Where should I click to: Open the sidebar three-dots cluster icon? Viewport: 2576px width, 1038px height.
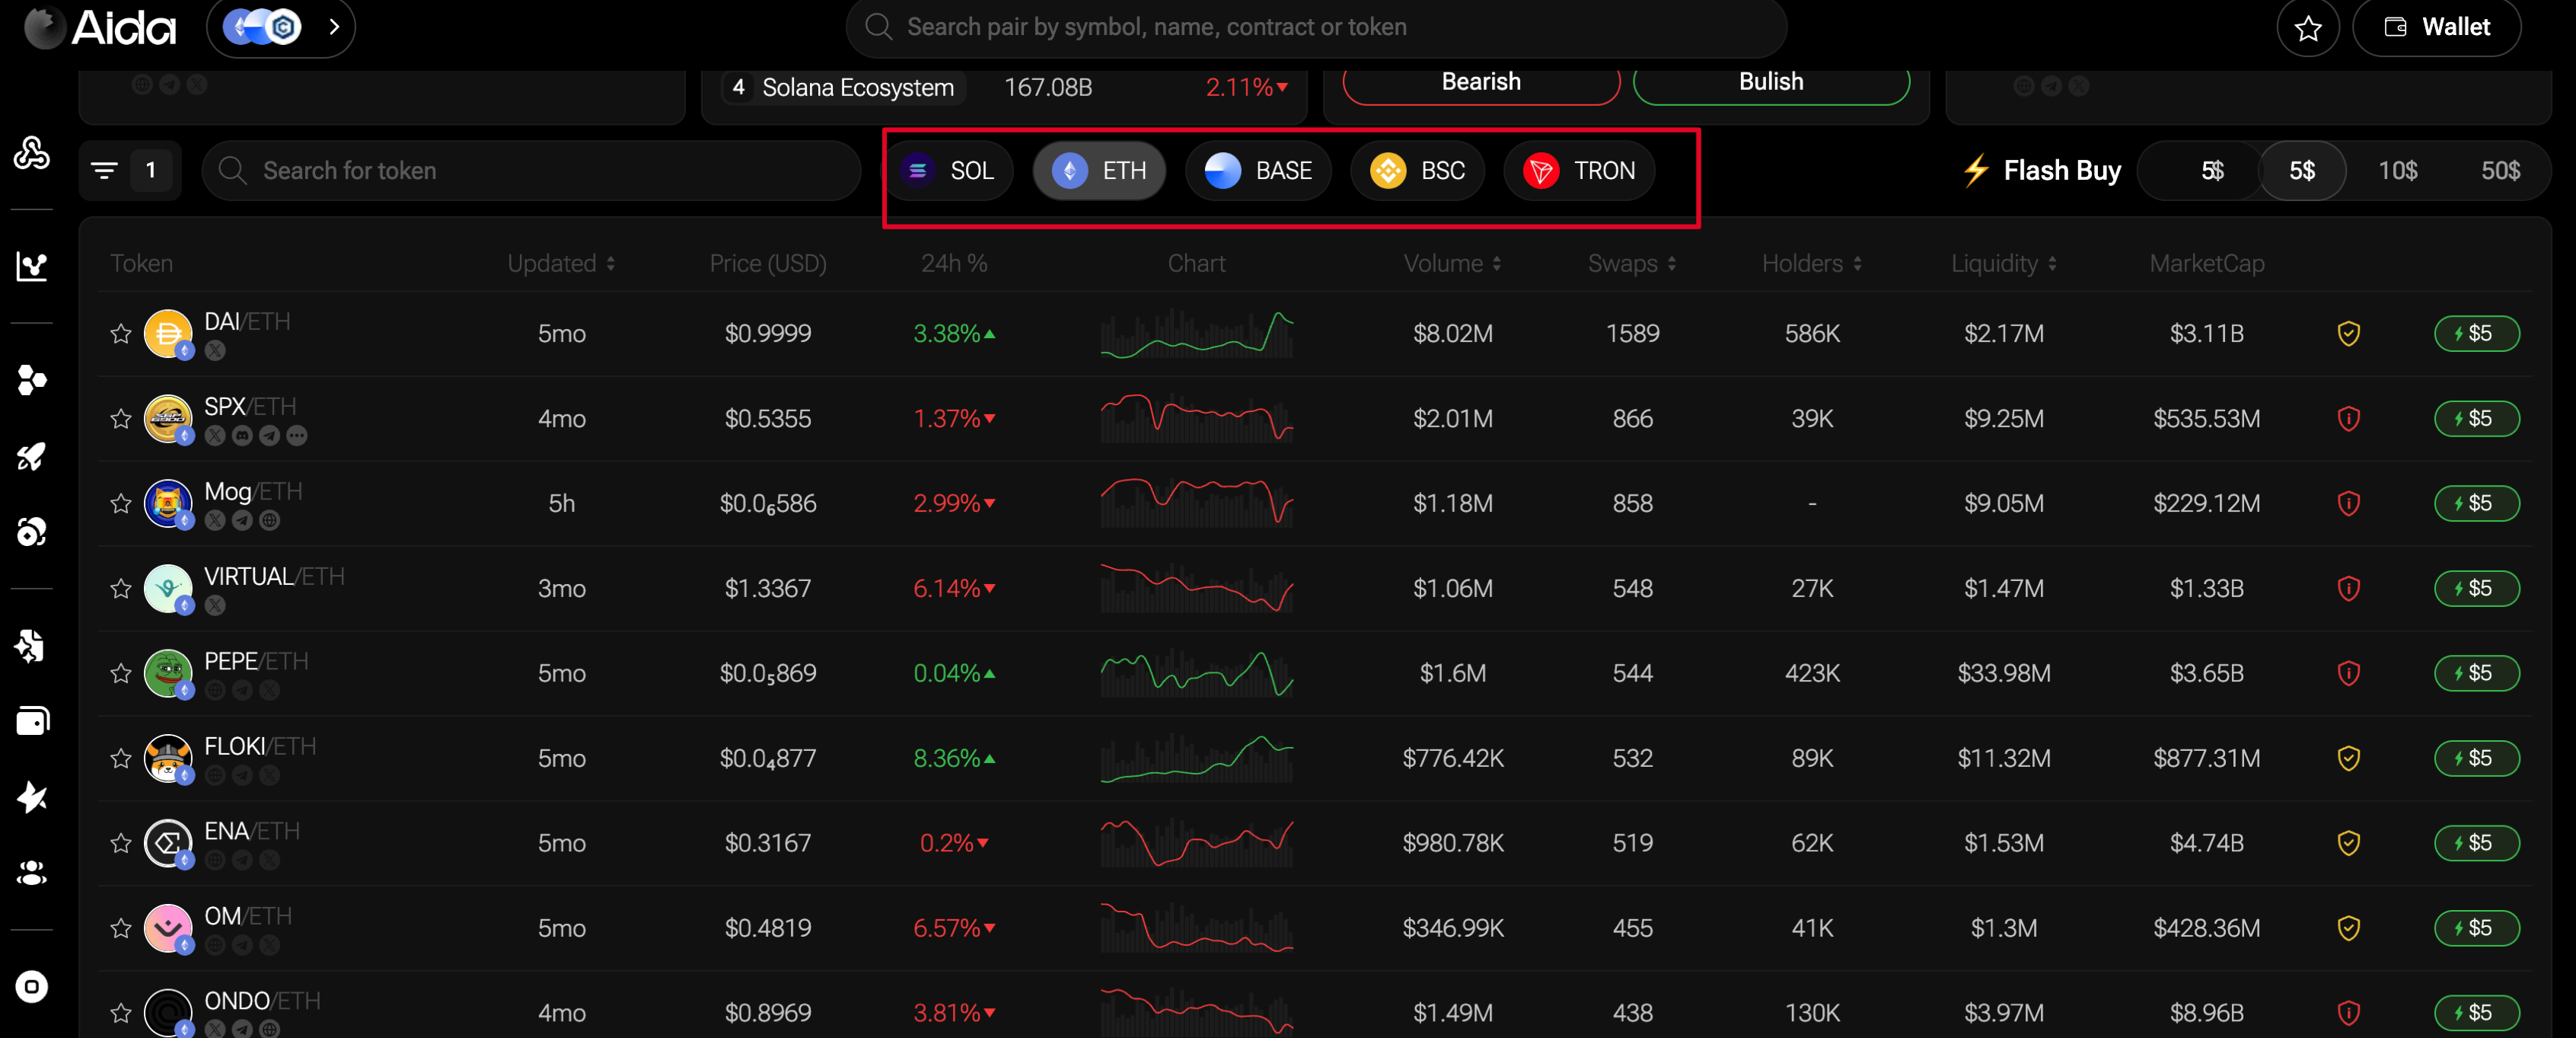click(31, 380)
